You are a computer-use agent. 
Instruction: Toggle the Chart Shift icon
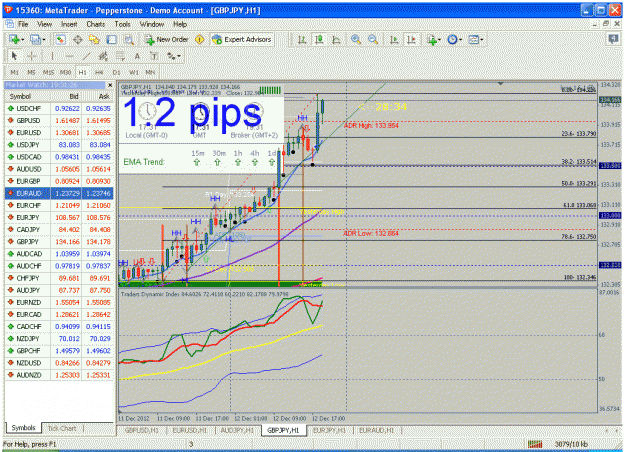coord(411,39)
